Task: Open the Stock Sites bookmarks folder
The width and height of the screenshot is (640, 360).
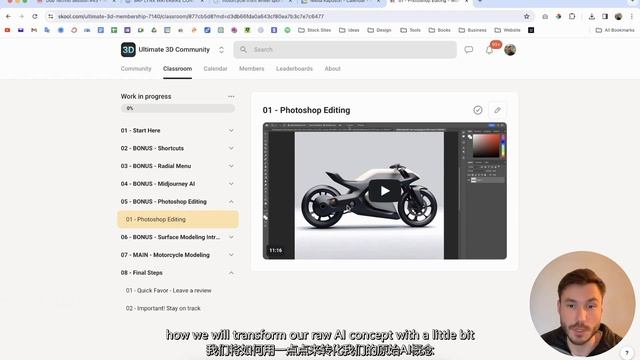Action: pyautogui.click(x=315, y=30)
